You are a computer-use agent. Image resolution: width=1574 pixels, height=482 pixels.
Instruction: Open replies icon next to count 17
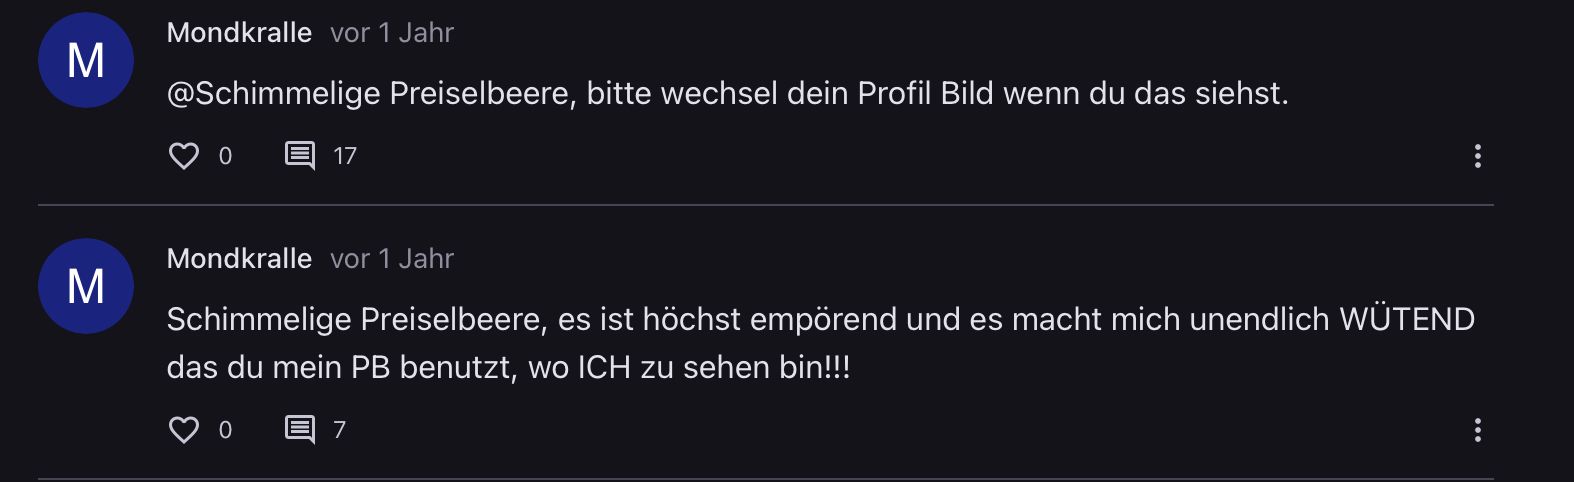tap(300, 156)
